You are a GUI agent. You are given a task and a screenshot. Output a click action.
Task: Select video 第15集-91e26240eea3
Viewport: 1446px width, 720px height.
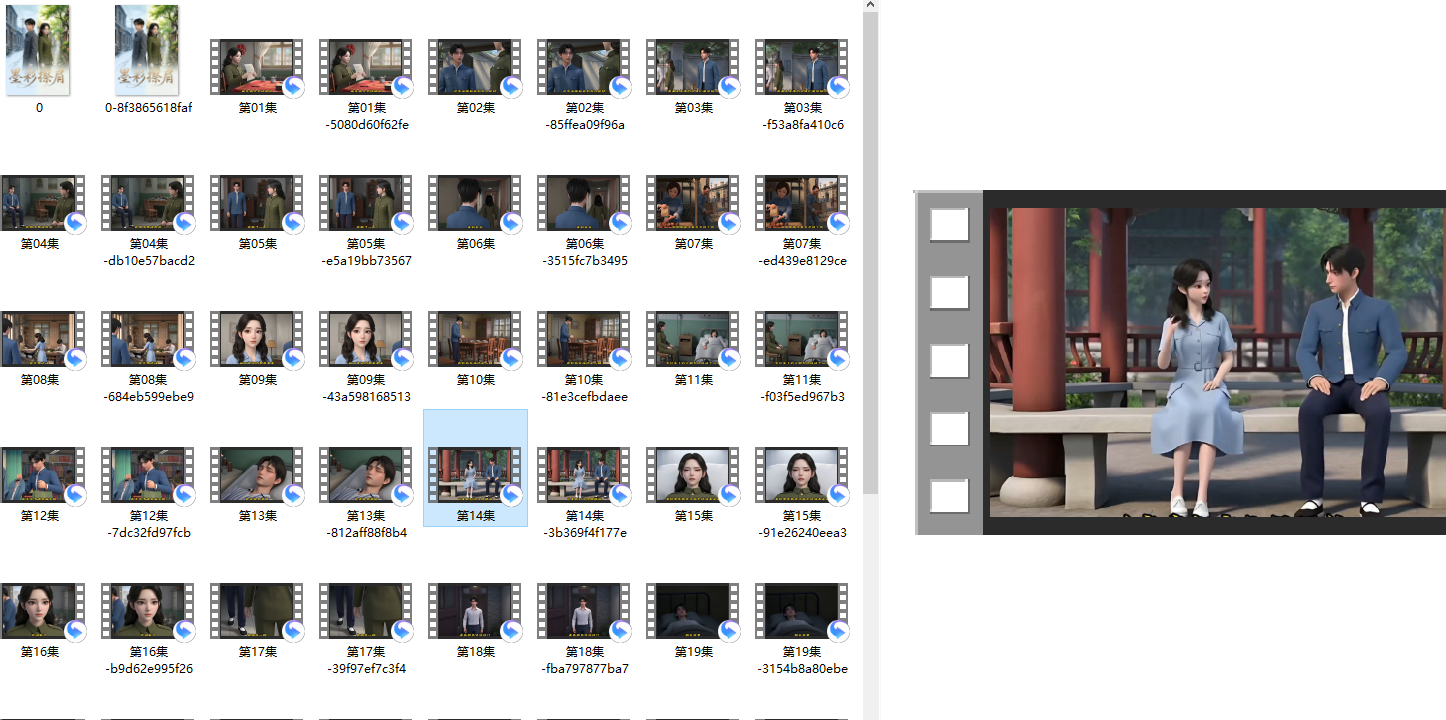click(x=802, y=474)
